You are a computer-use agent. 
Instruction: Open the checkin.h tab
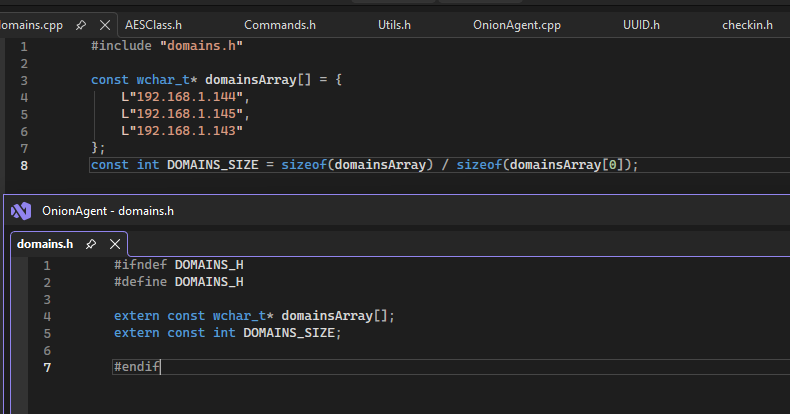tap(747, 25)
